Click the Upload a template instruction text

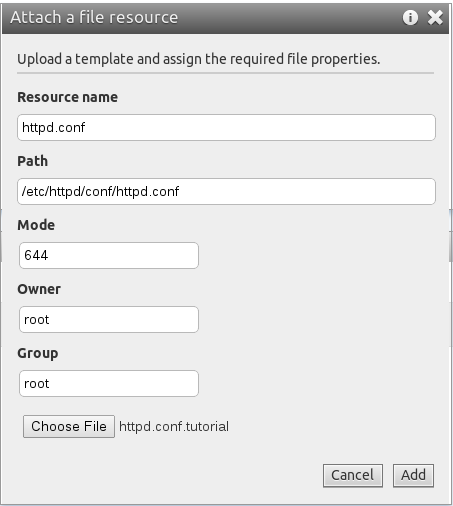coord(199,59)
